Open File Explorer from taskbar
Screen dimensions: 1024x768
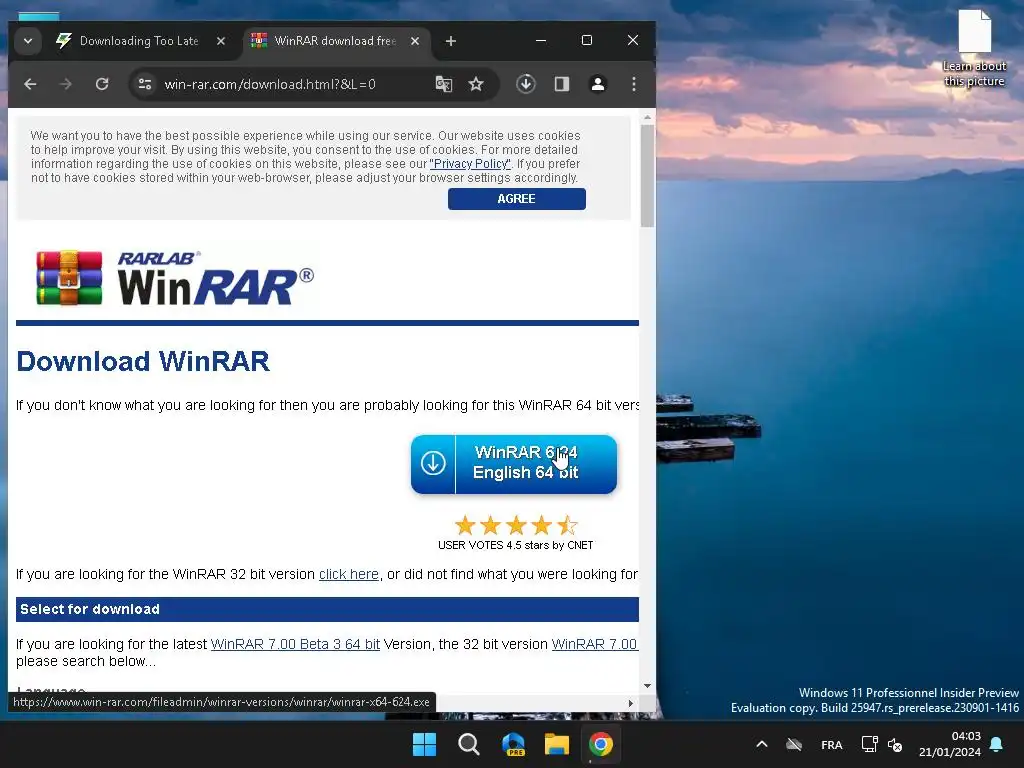[x=557, y=744]
